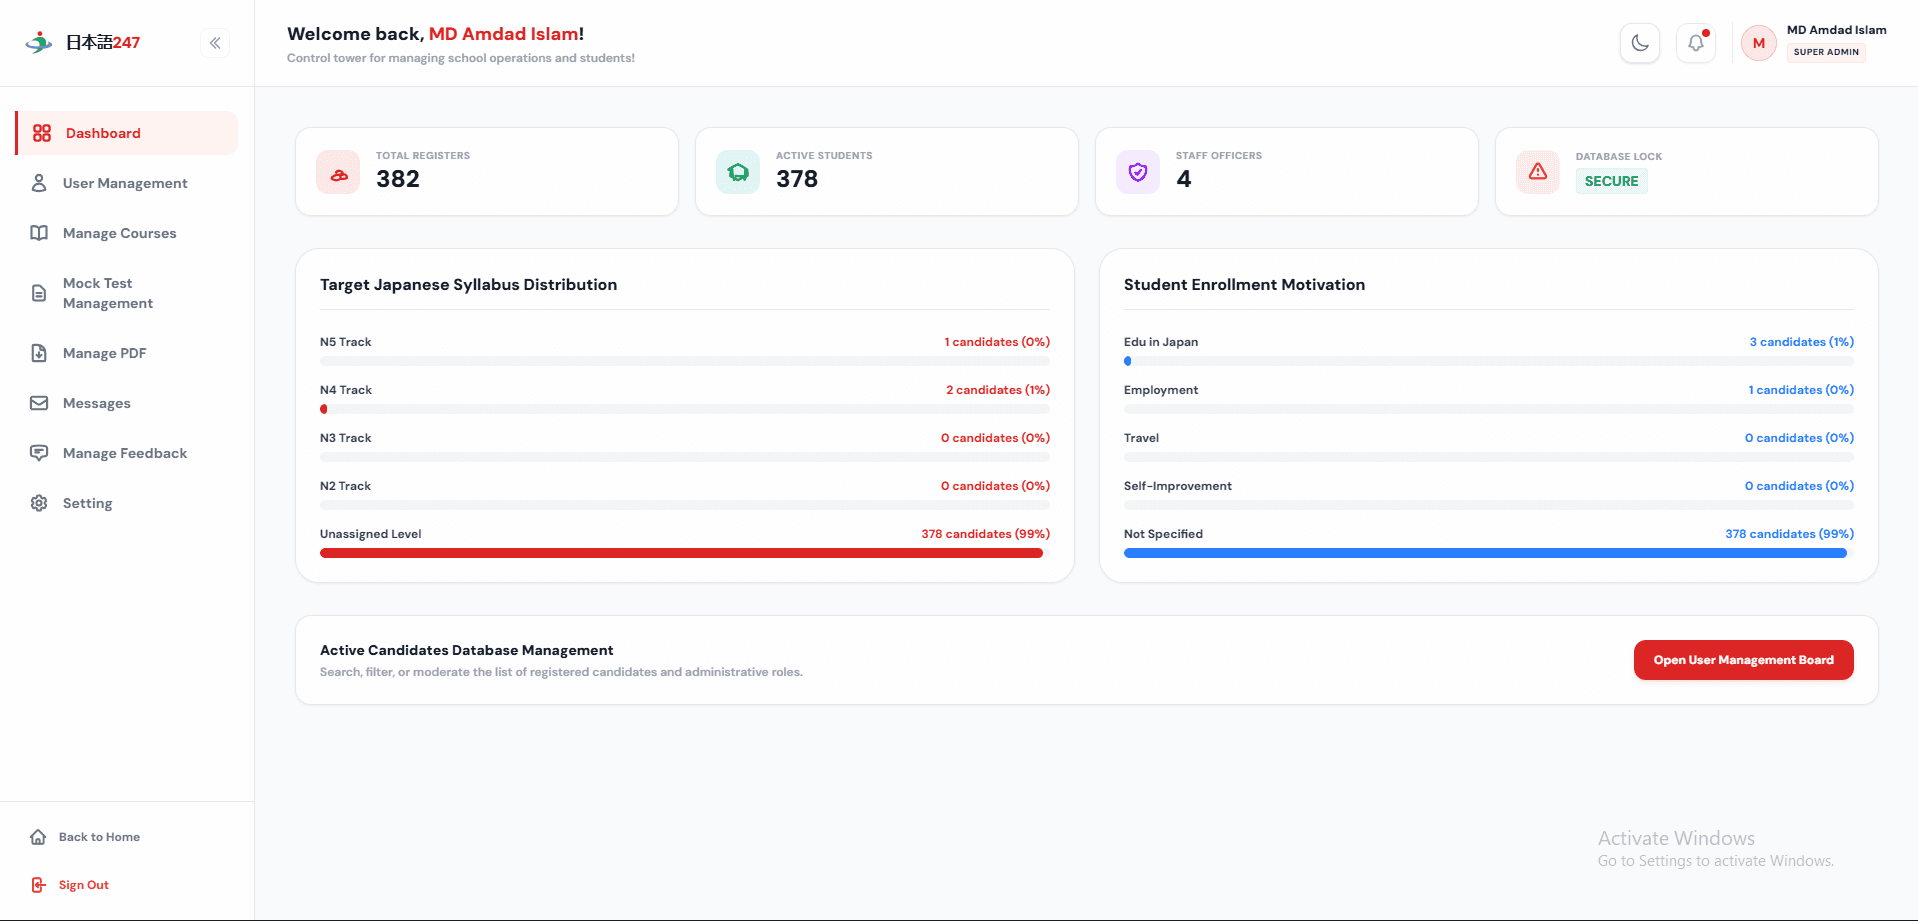Click the Unassigned Level red progress bar
The image size is (1918, 921).
click(681, 553)
